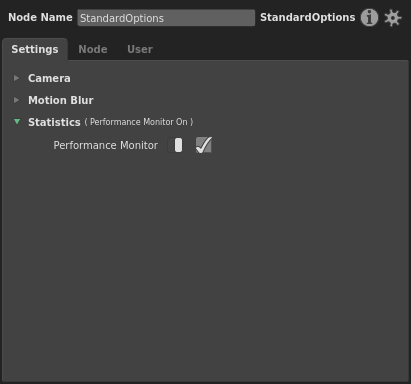The image size is (411, 384).
Task: Collapse the Statistics section
Action: click(54, 122)
